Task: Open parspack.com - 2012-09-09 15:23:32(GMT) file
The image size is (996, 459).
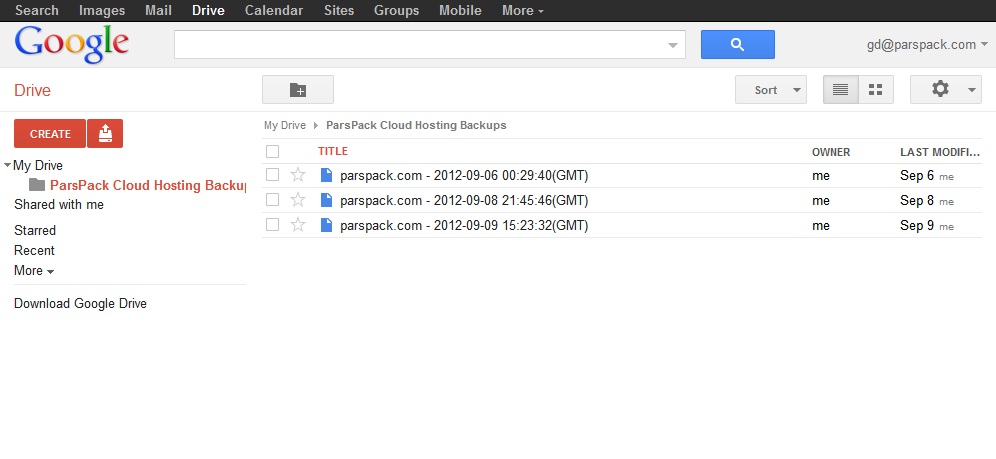Action: click(464, 225)
